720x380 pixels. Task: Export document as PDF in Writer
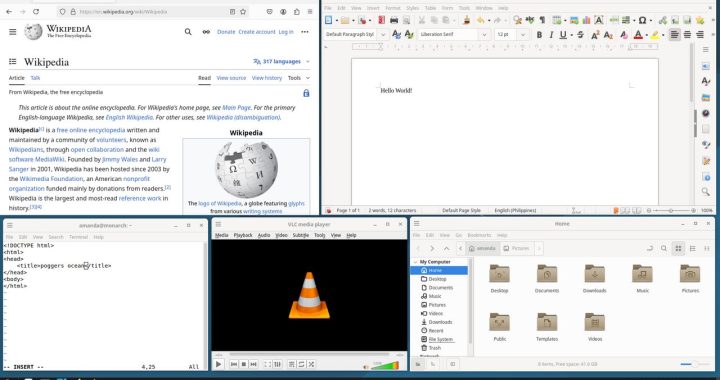[x=381, y=20]
